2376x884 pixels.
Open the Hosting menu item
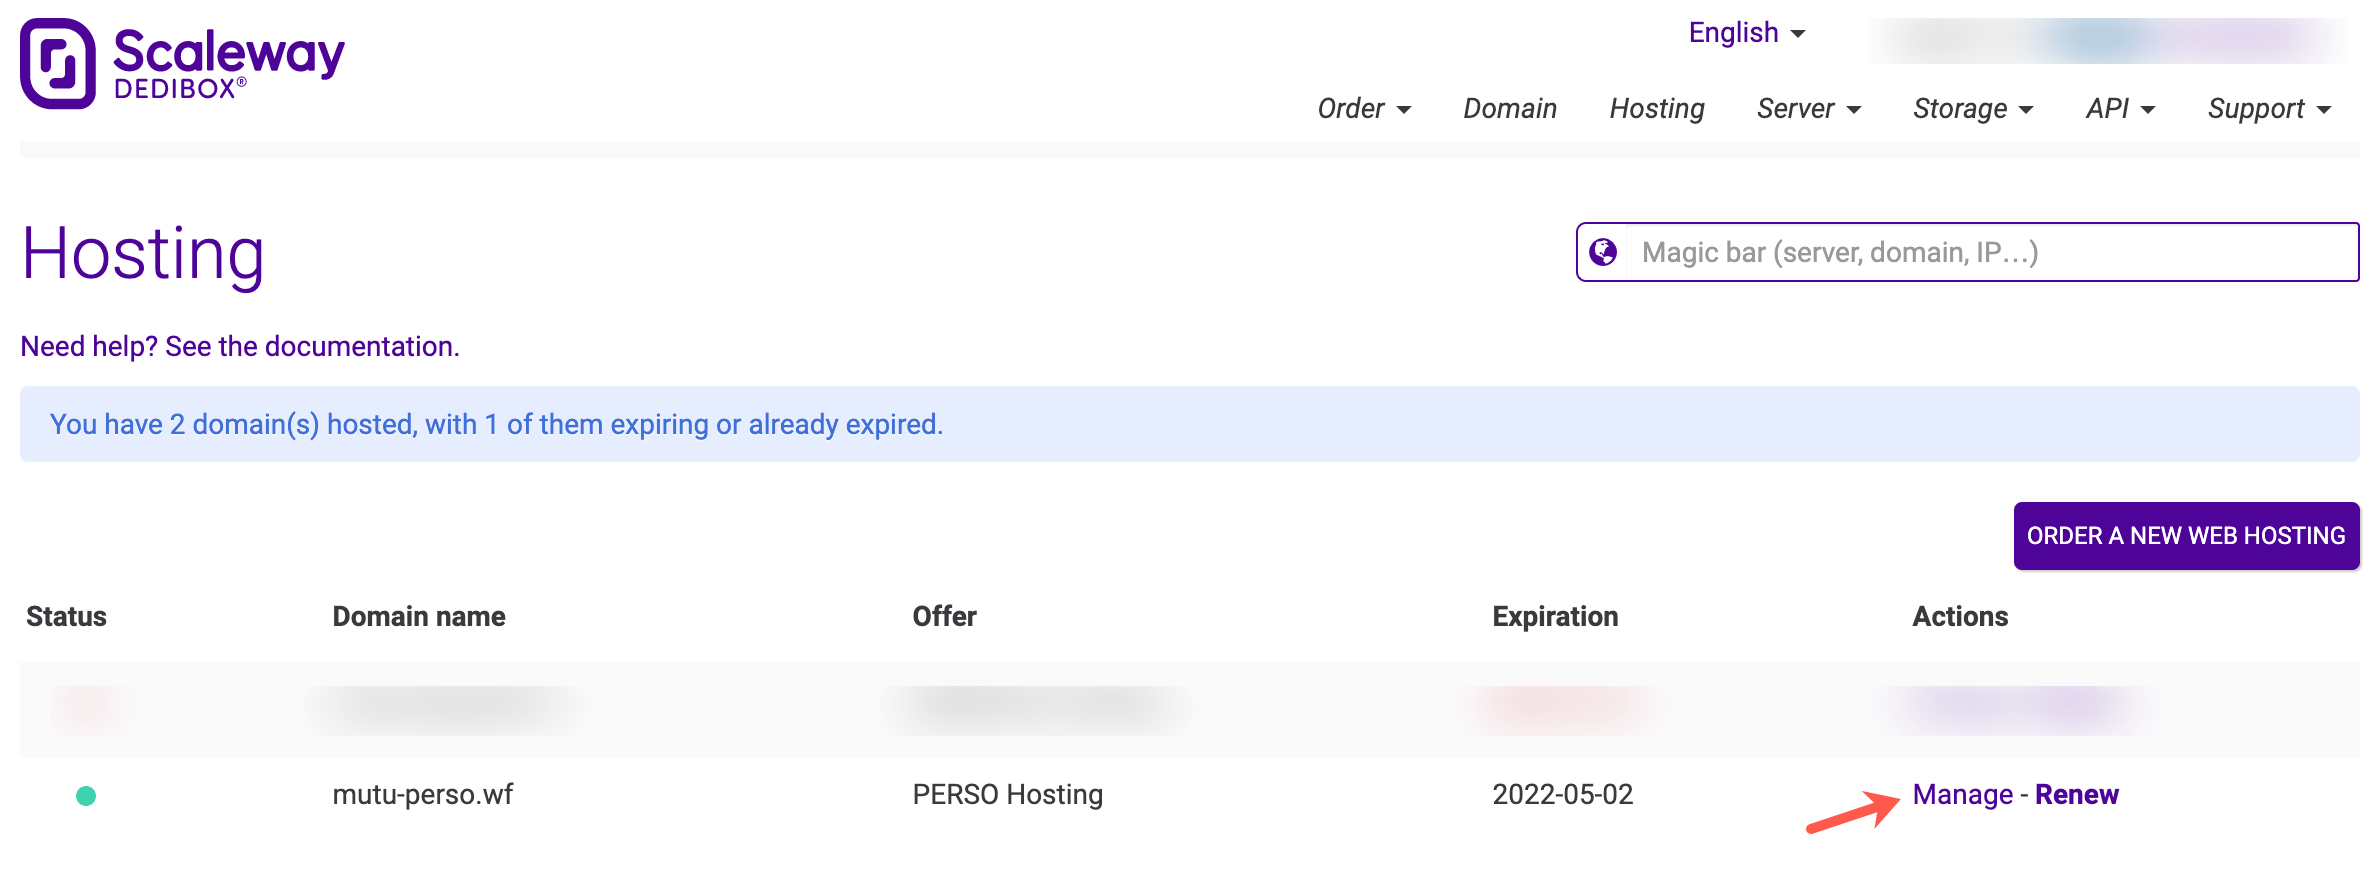1657,108
